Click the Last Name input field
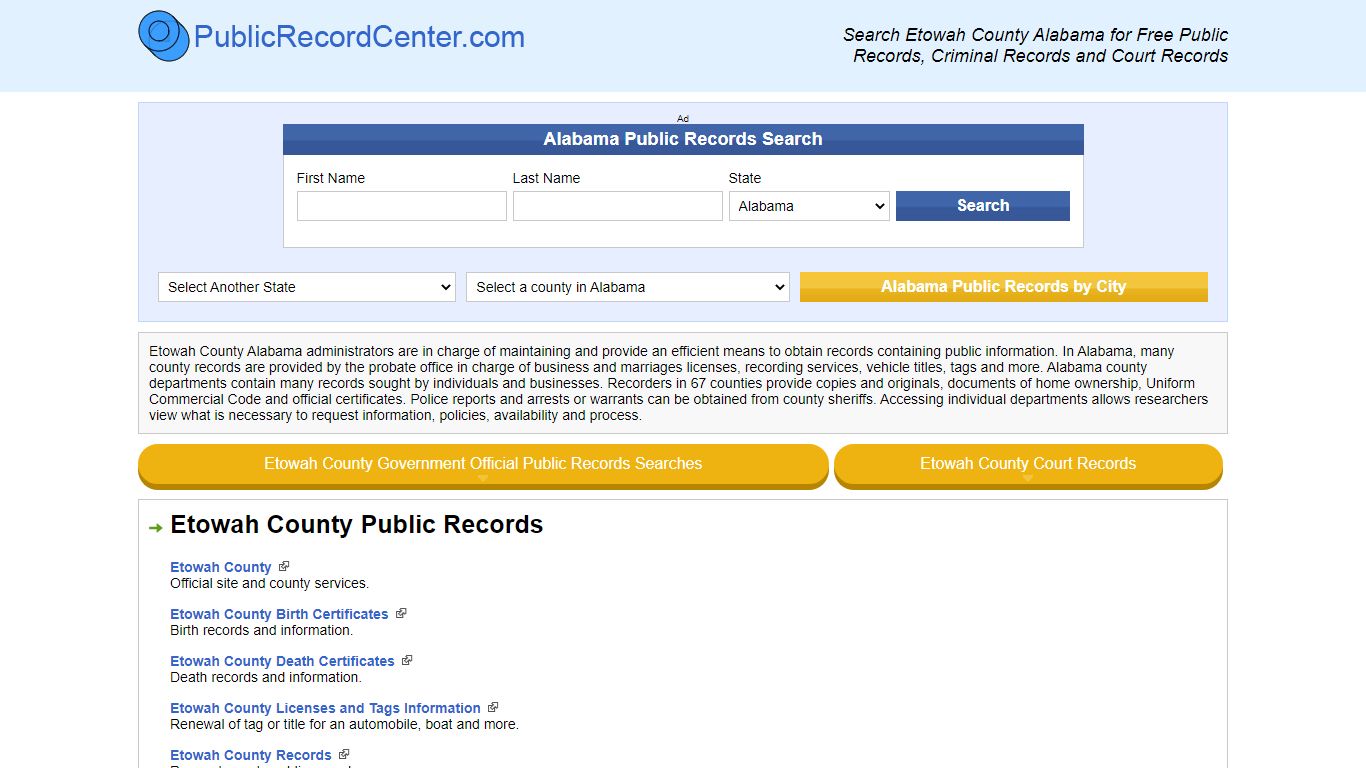Image resolution: width=1366 pixels, height=768 pixels. click(617, 206)
